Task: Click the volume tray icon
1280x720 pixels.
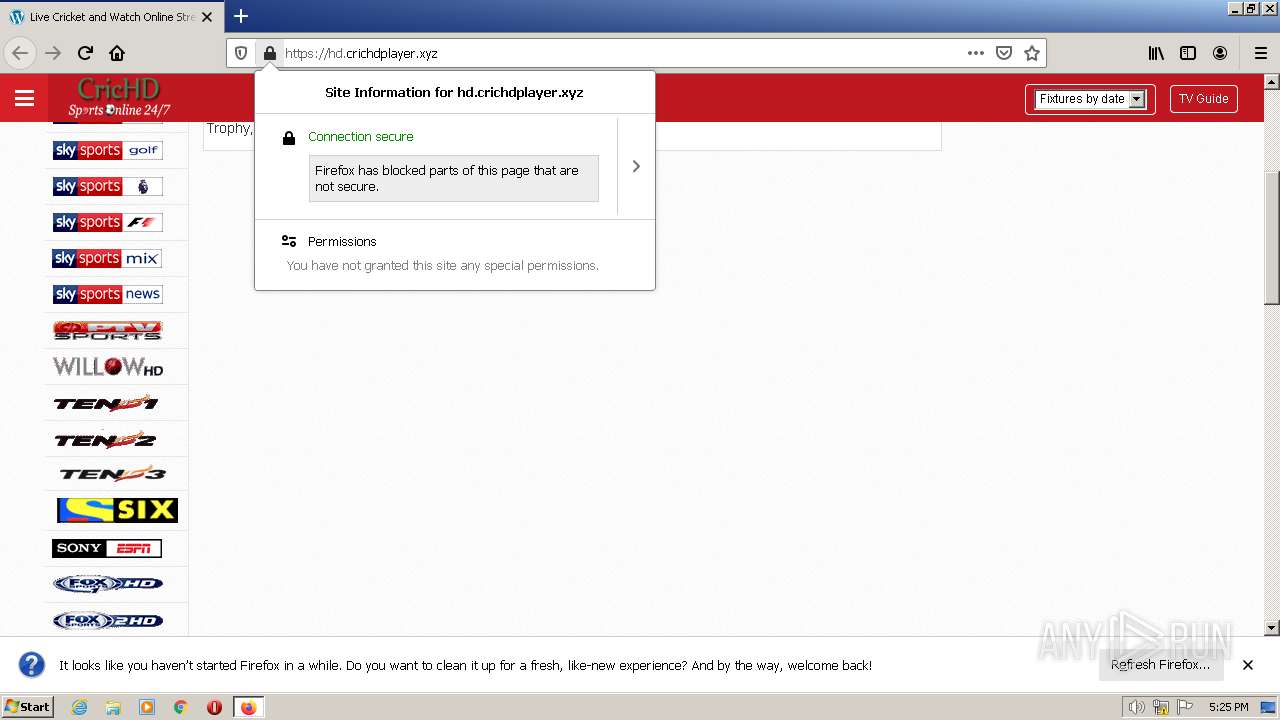Action: click(x=1136, y=707)
